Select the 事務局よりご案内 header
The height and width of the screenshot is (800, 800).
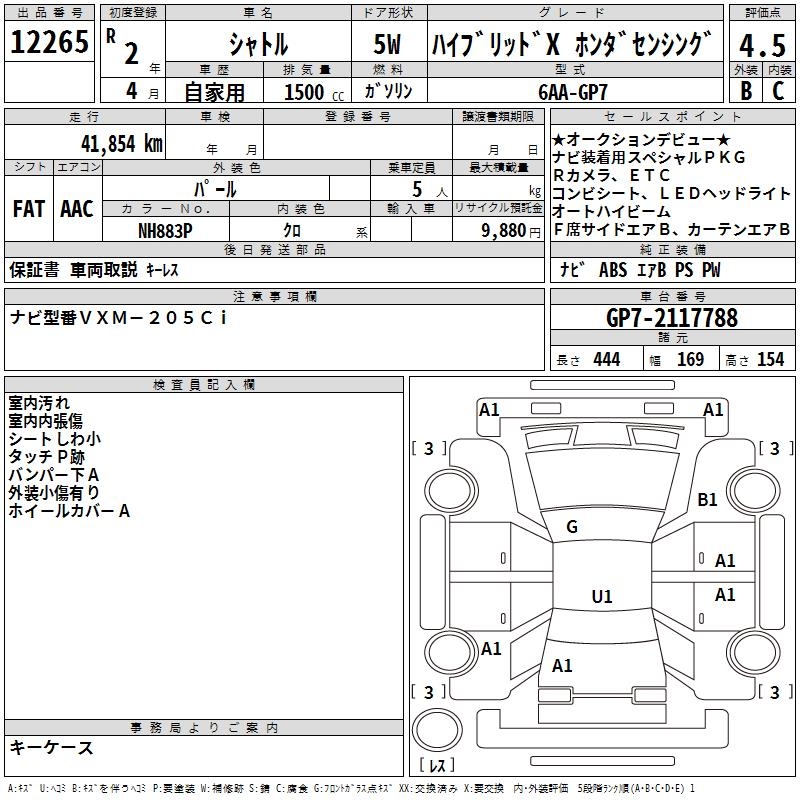pyautogui.click(x=204, y=728)
